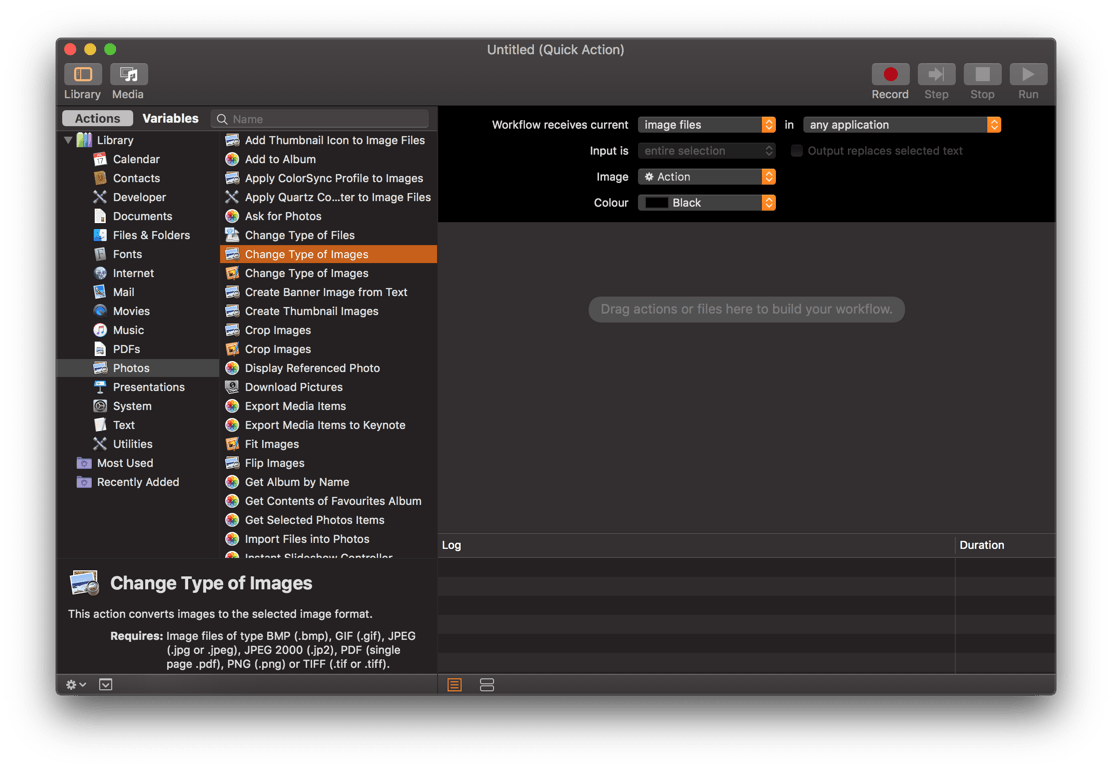Select the Mail category
This screenshot has width=1112, height=769.
123,292
